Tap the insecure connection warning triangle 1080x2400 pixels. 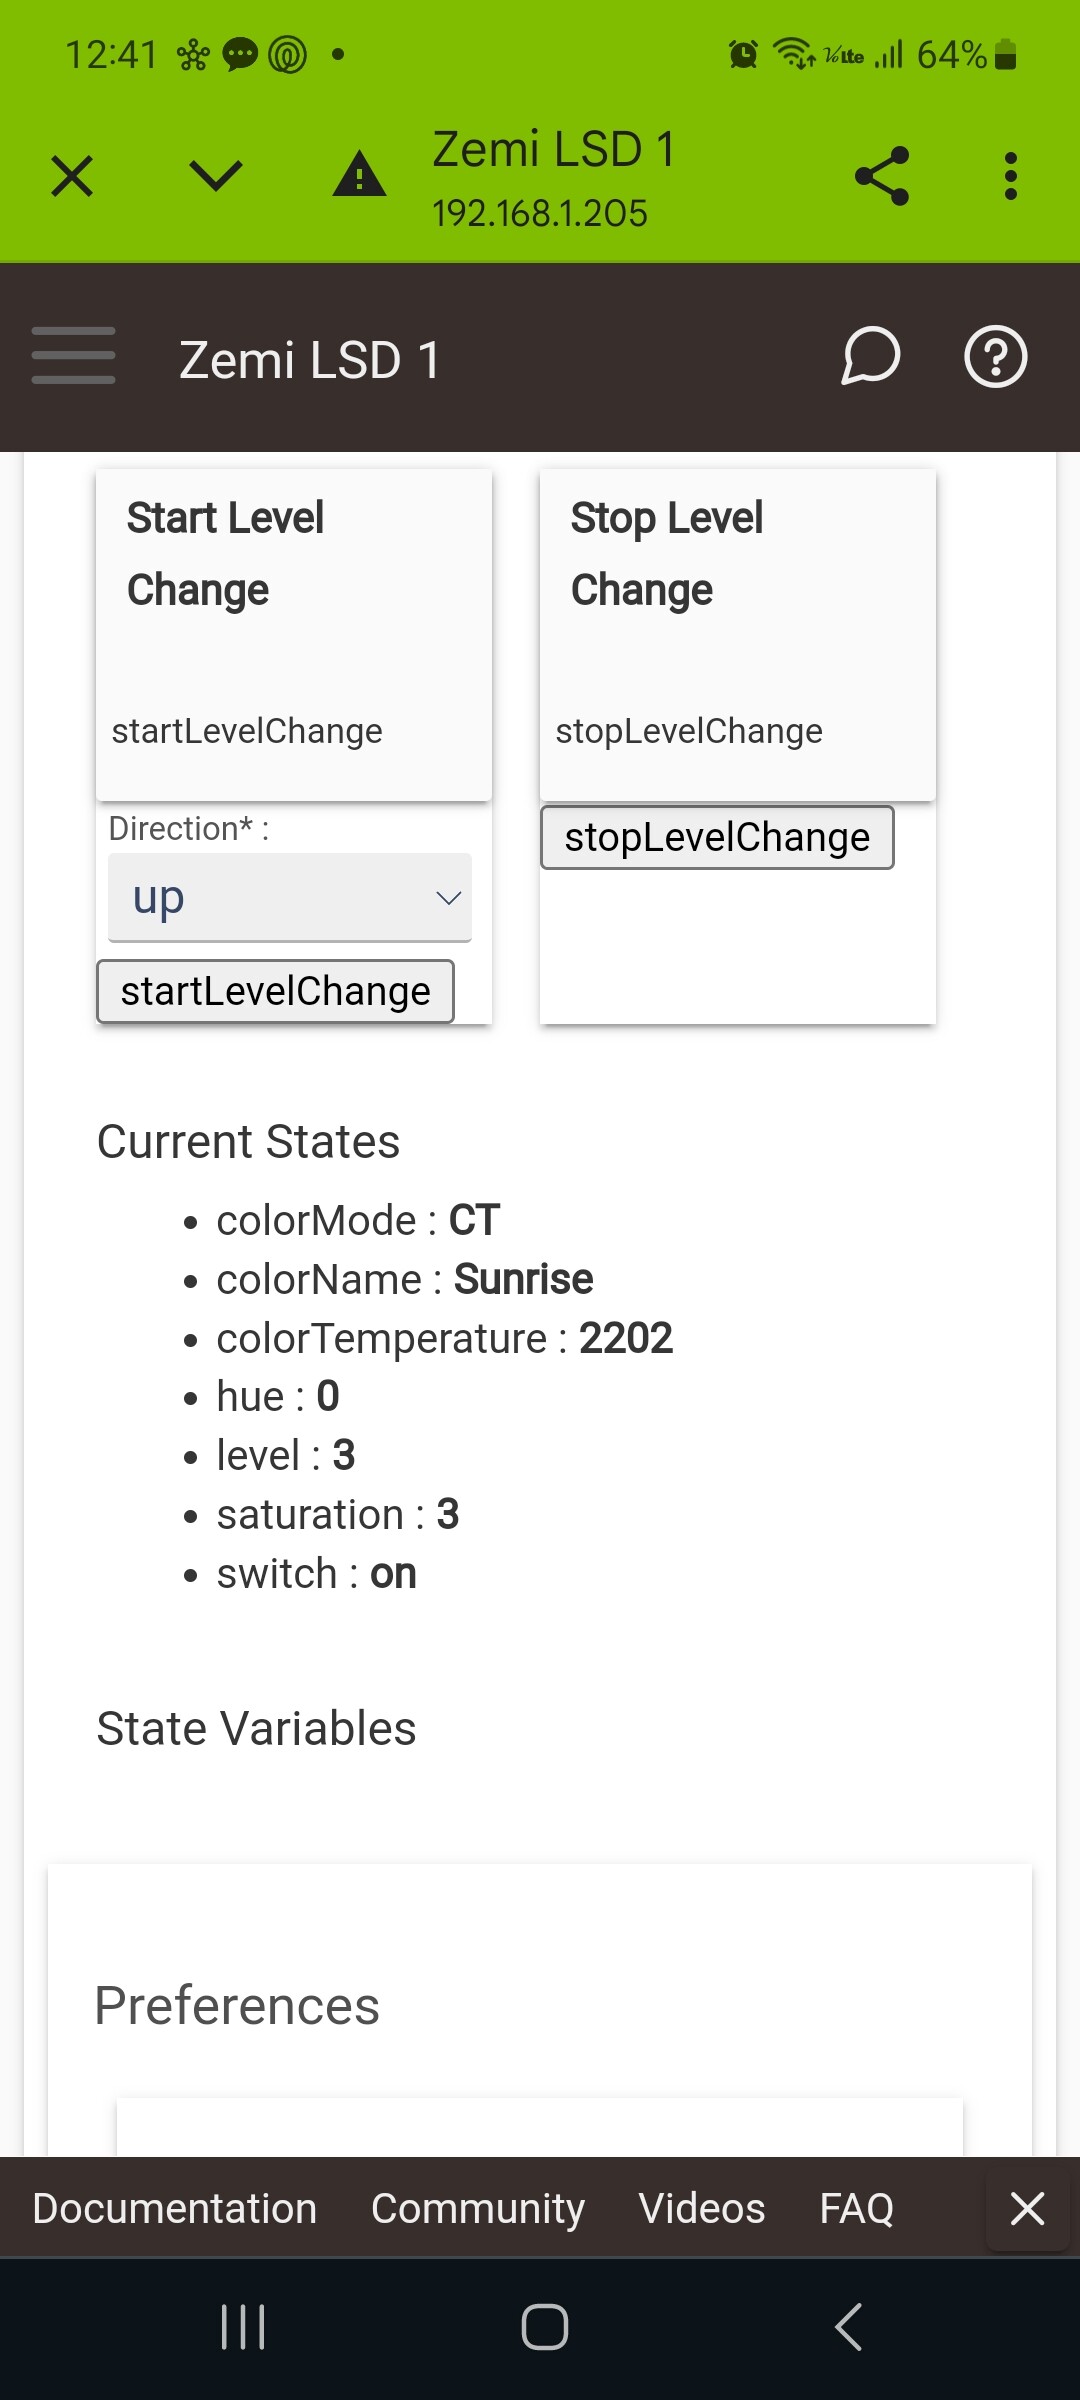pyautogui.click(x=359, y=175)
